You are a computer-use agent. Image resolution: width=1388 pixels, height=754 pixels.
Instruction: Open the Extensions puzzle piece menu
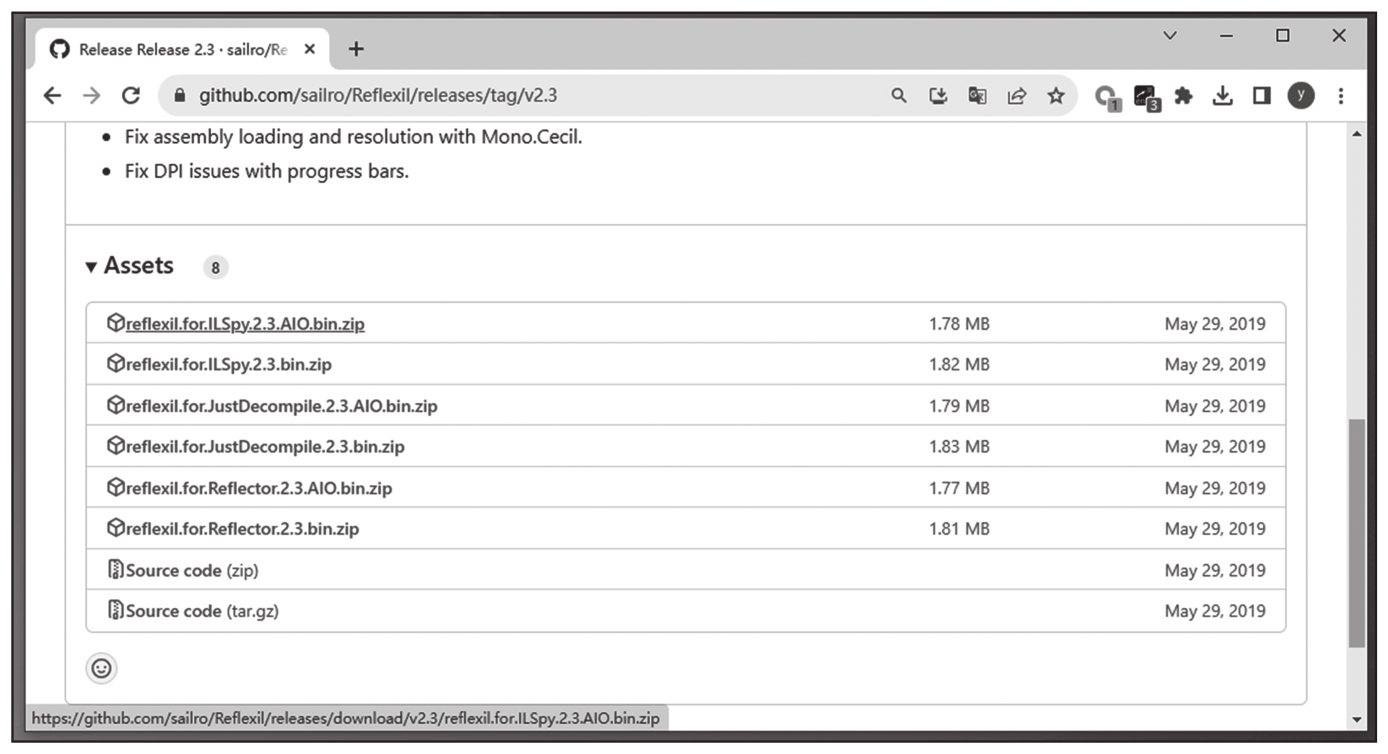[x=1184, y=96]
